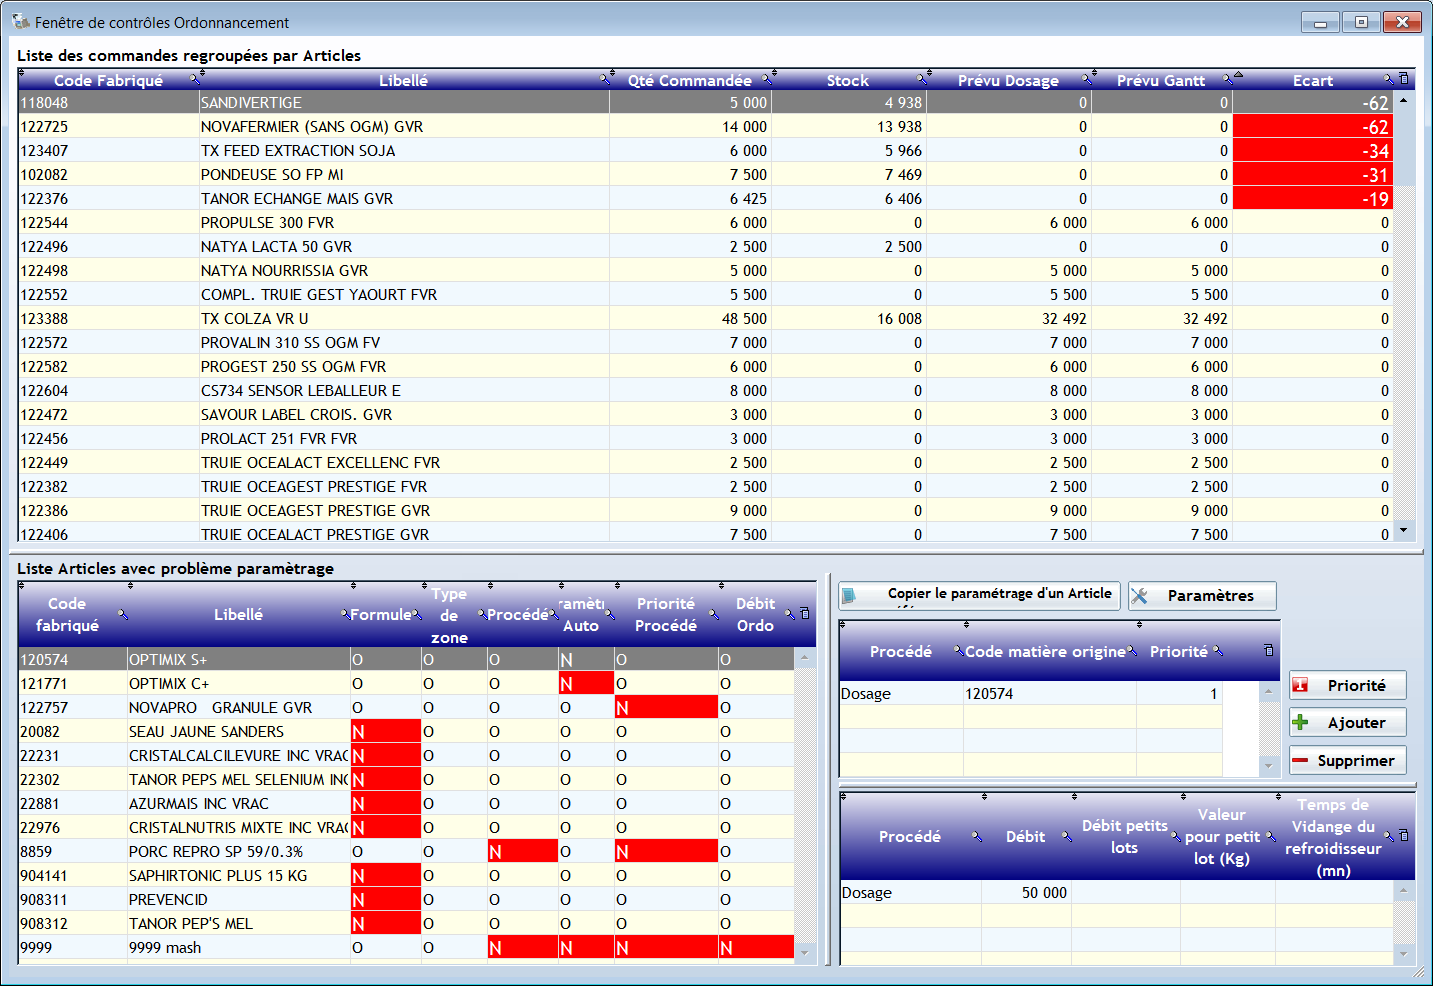Click search magnifier in Prévu Gantt header
This screenshot has height=986, width=1433.
pos(1228,79)
